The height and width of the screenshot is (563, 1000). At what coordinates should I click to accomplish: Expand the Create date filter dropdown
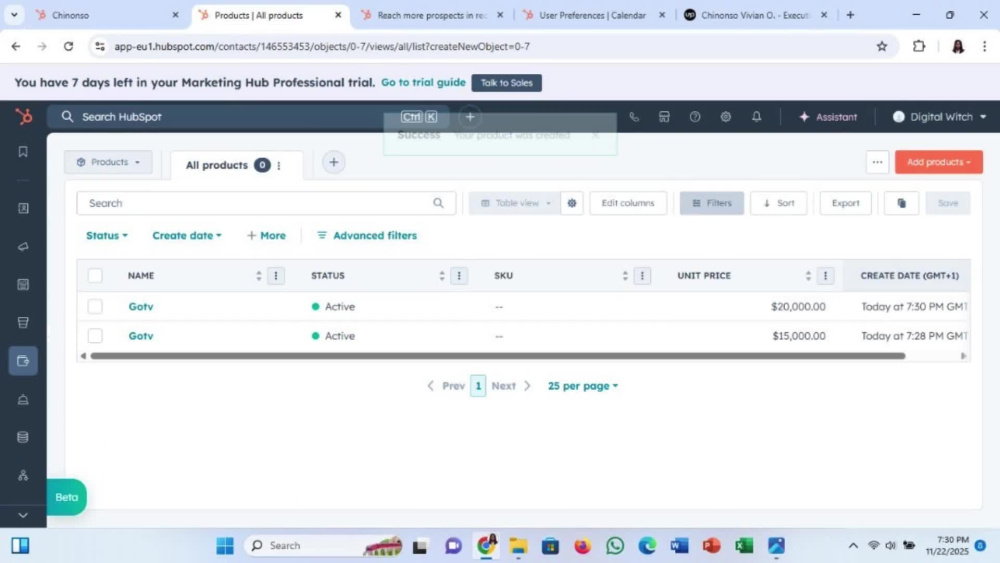(x=187, y=235)
